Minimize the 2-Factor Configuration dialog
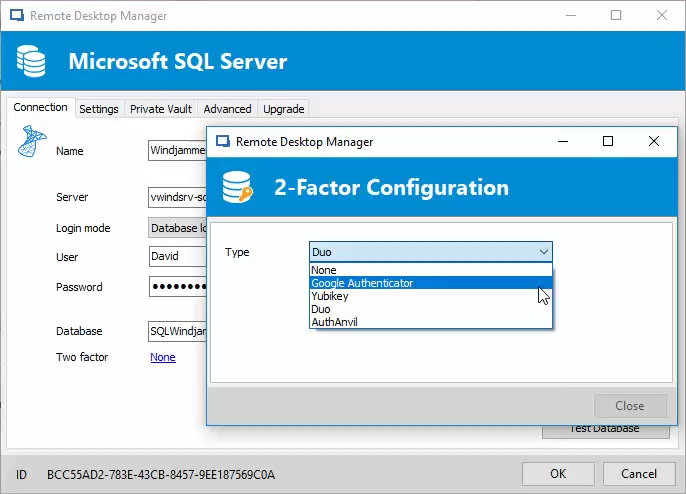The width and height of the screenshot is (686, 494). (563, 141)
